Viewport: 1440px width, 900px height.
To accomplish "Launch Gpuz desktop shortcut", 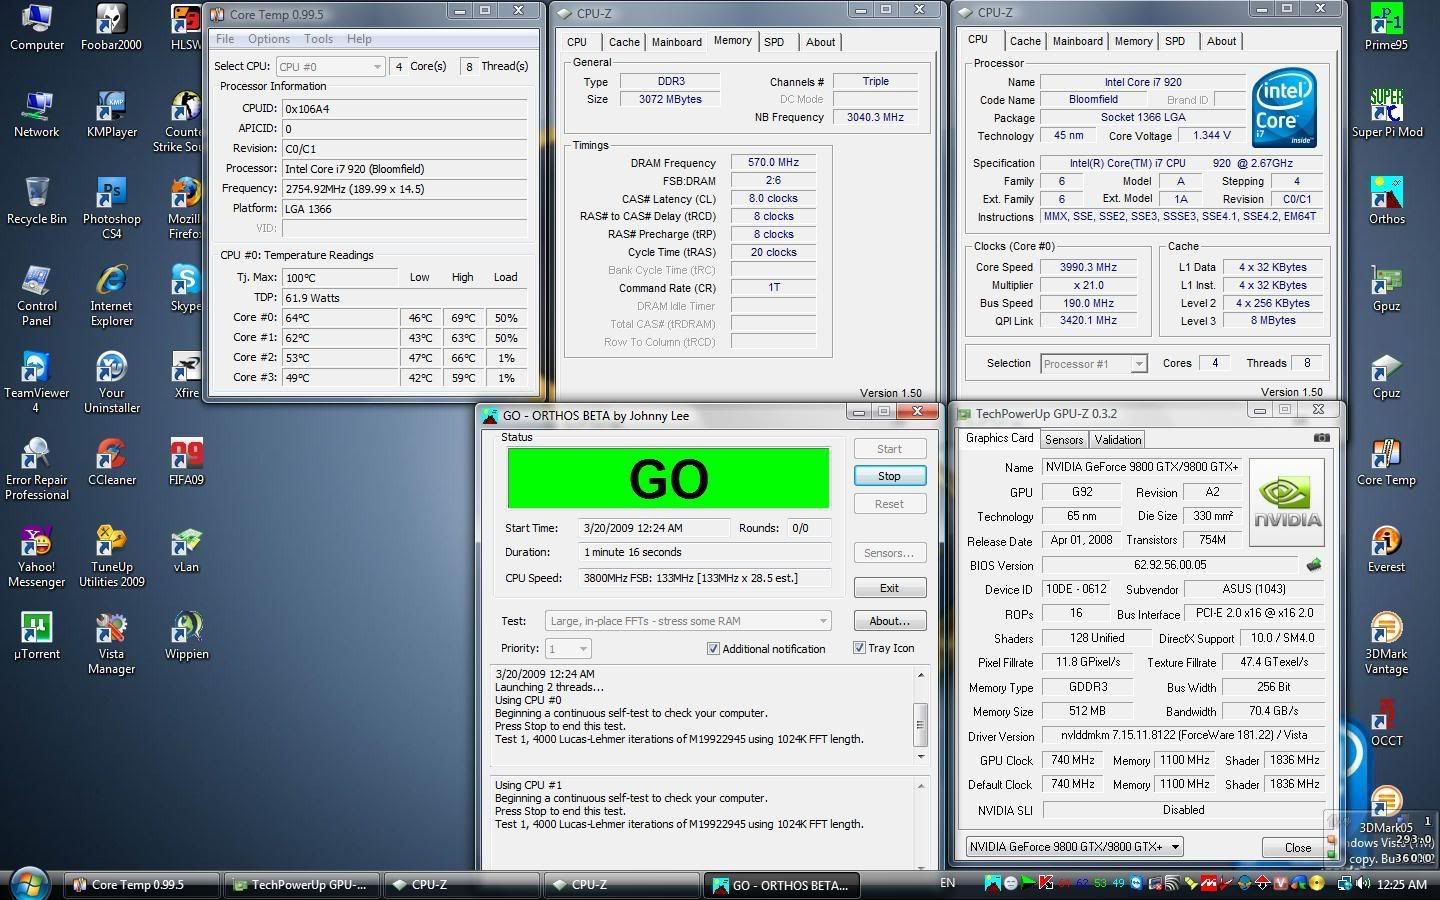I will 1386,288.
